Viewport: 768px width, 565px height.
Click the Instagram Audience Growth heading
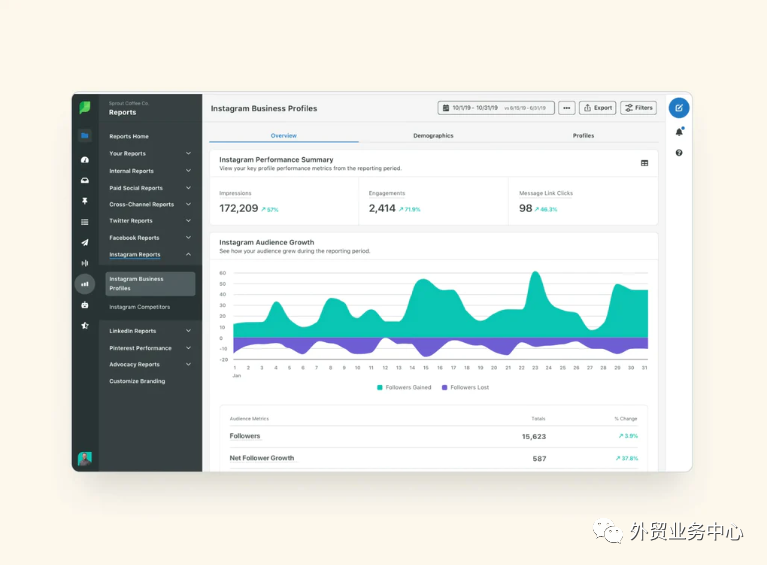[x=267, y=242]
